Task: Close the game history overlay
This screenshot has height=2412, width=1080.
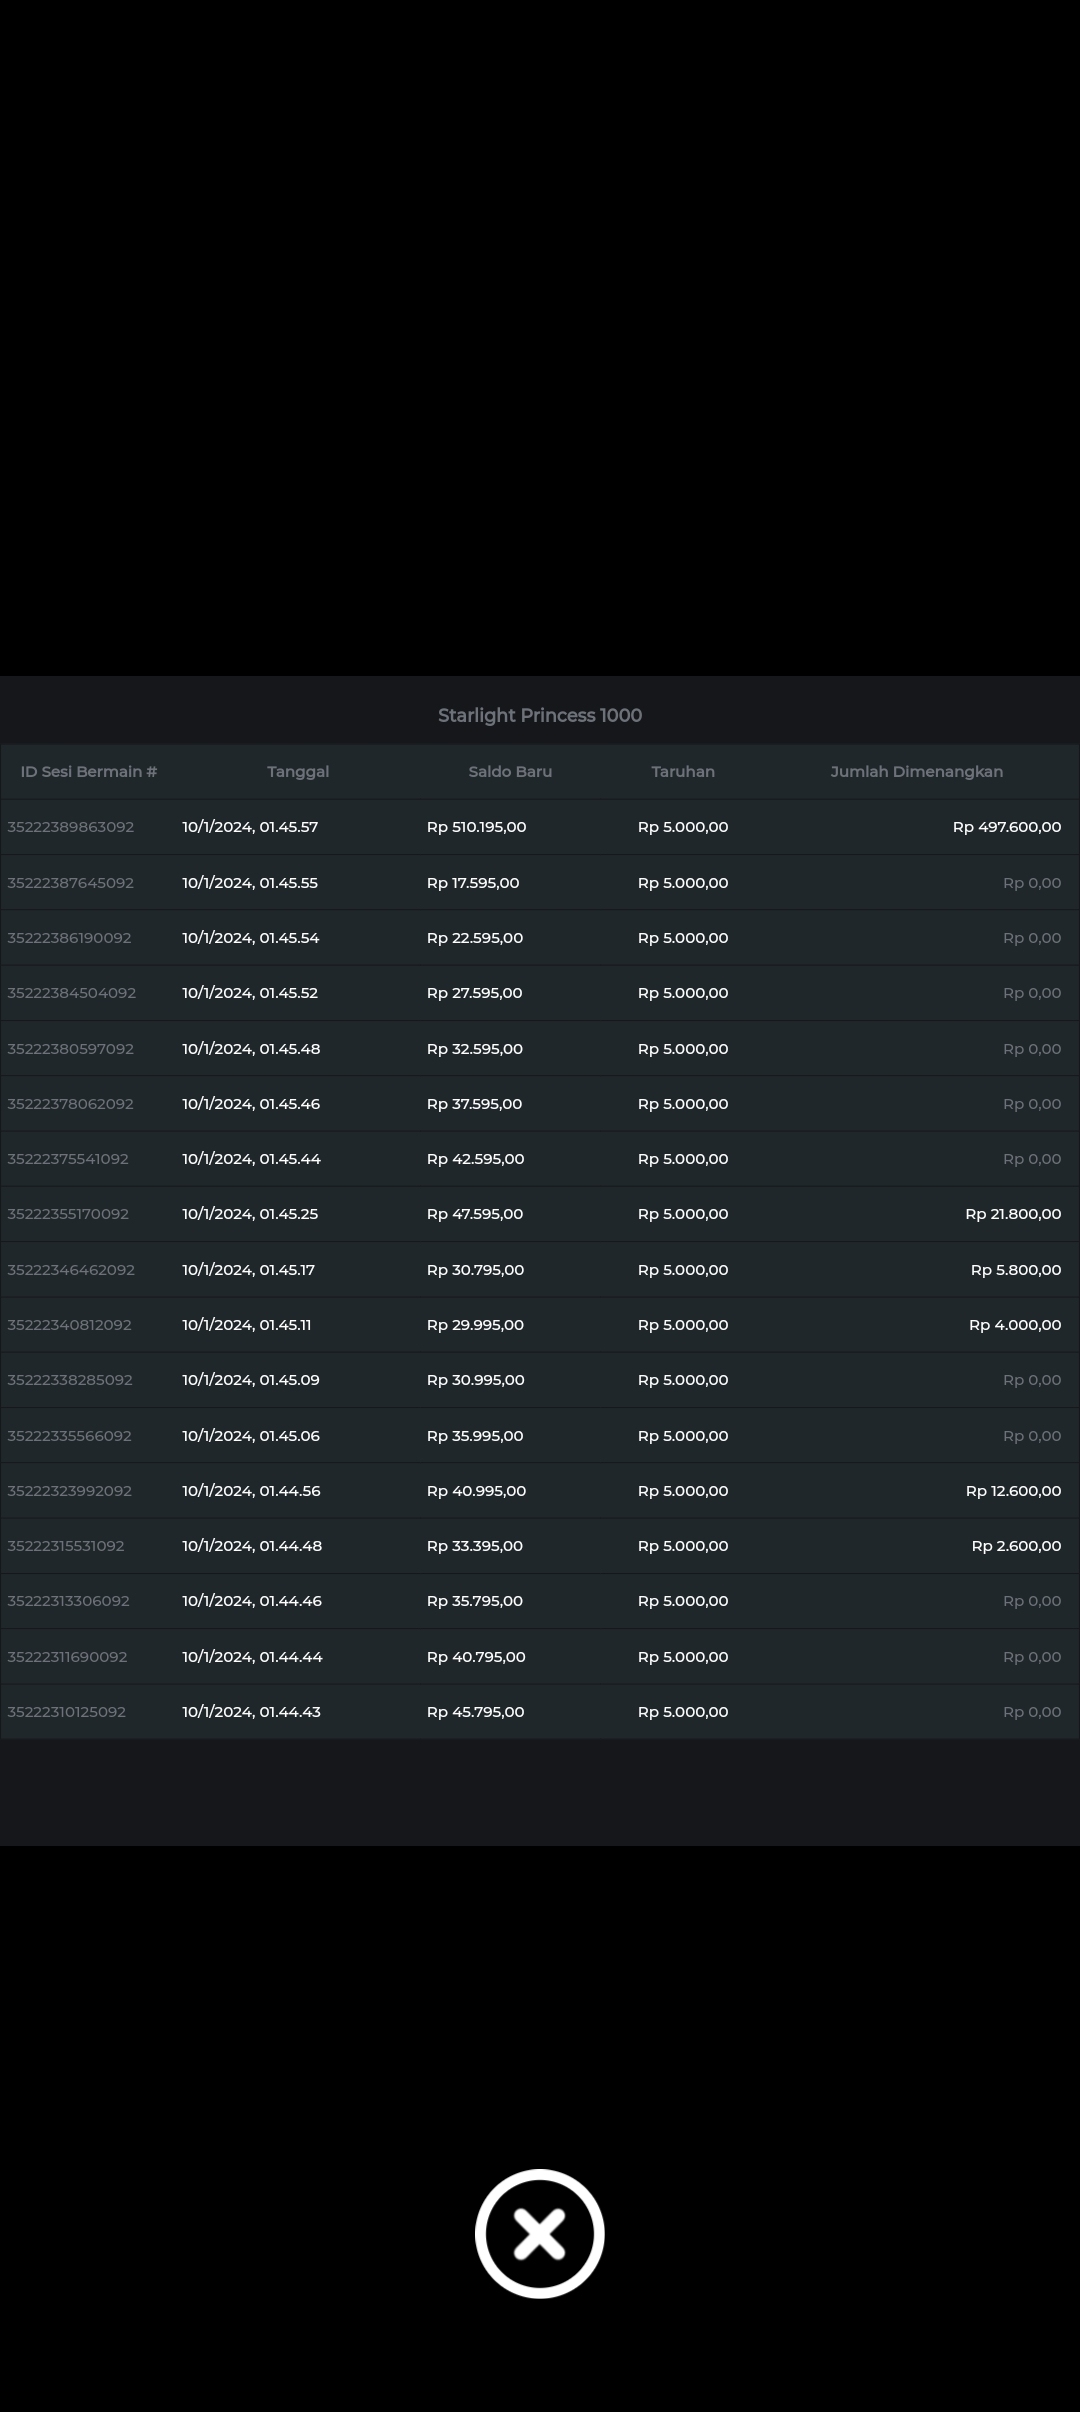Action: click(539, 2233)
